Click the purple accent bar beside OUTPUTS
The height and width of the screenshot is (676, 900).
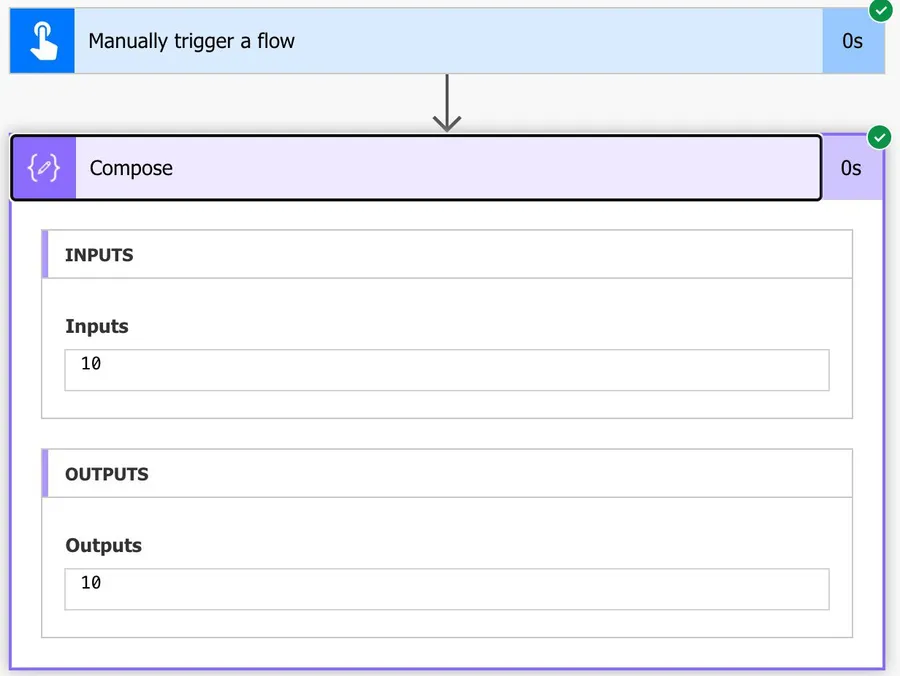point(45,474)
